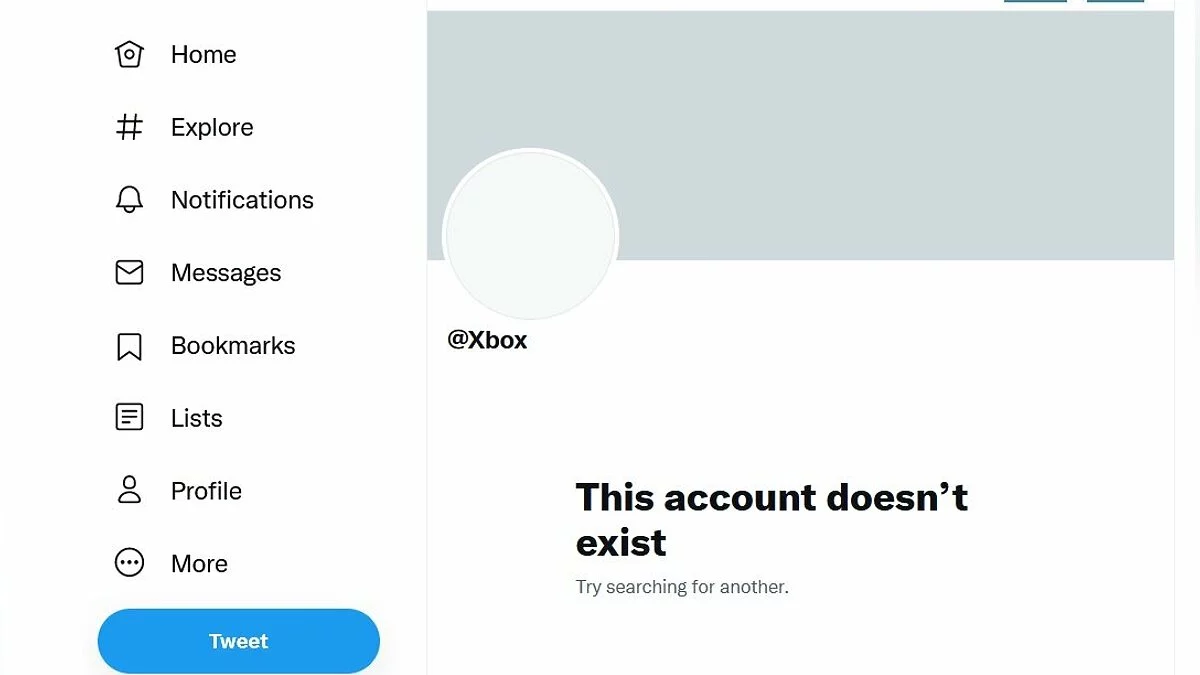Viewport: 1200px width, 675px height.
Task: Click the Messages envelope icon
Action: click(129, 272)
